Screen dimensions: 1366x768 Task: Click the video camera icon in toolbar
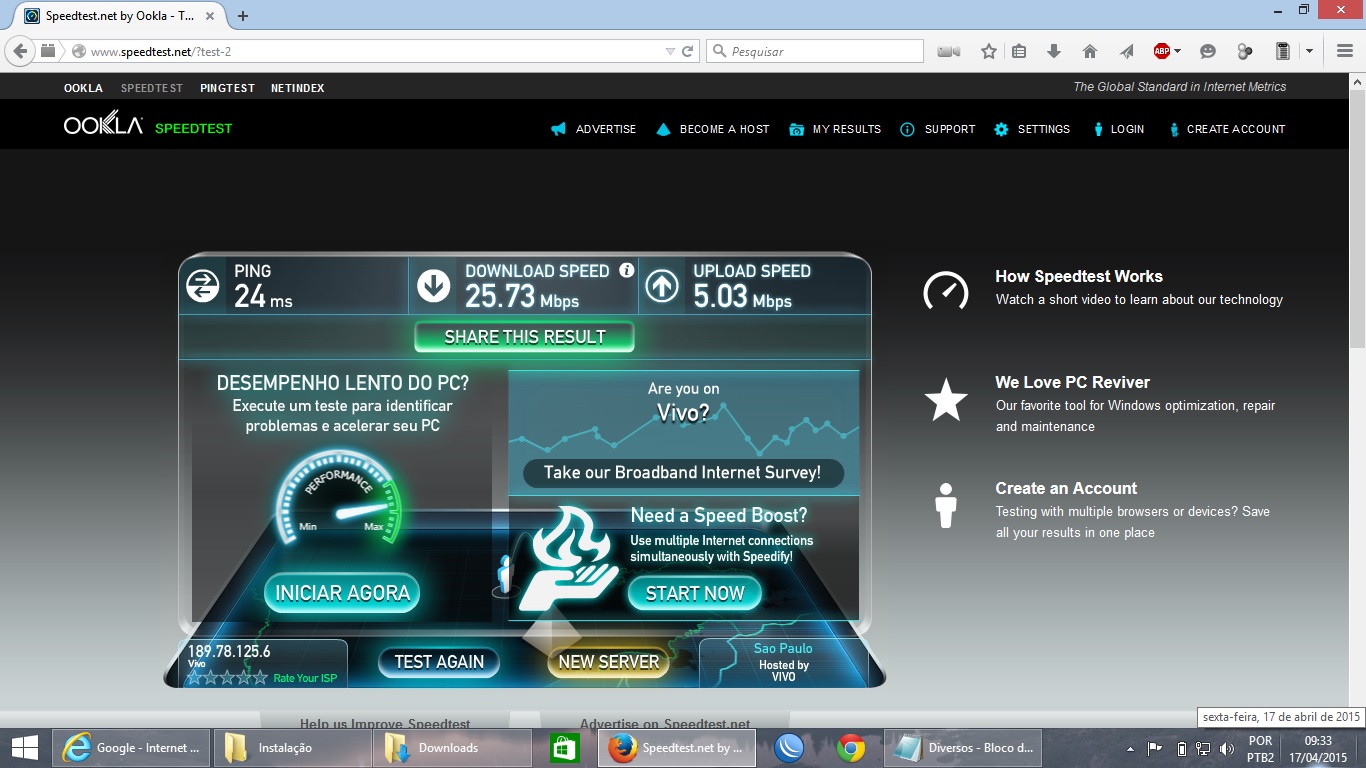coord(949,51)
